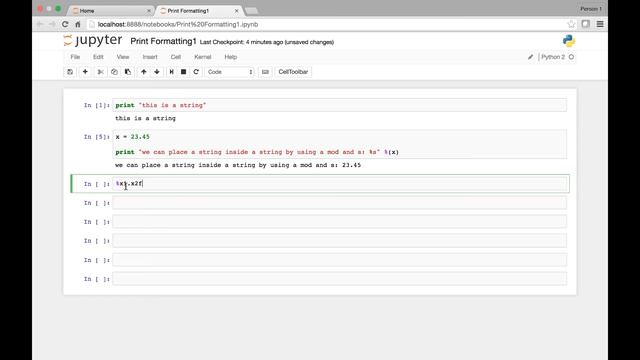Image resolution: width=640 pixels, height=360 pixels.
Task: Click the cell with x = 23.45
Action: (340, 144)
